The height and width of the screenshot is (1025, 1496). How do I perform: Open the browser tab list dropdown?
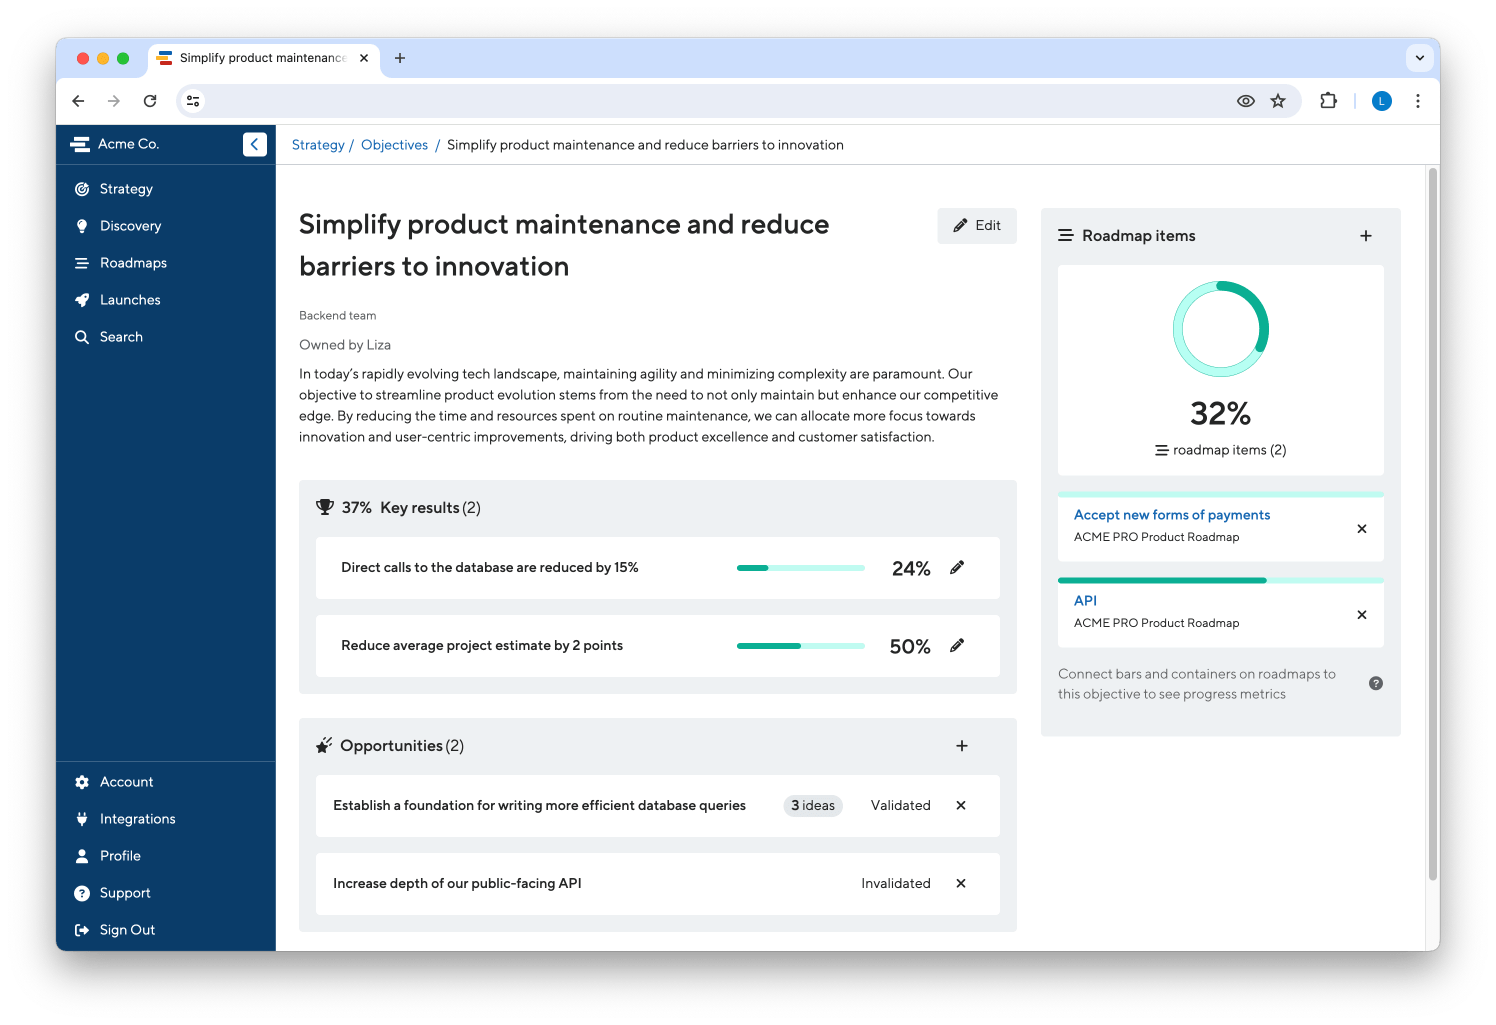[1420, 57]
